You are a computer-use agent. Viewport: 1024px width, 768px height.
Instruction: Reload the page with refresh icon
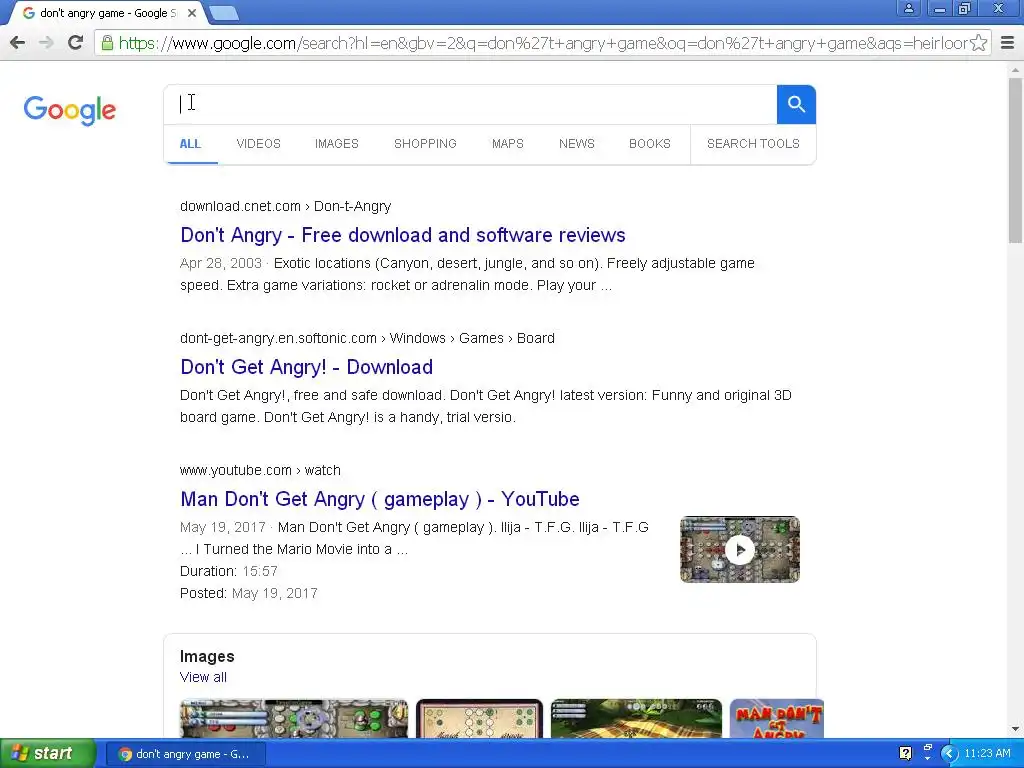click(75, 43)
